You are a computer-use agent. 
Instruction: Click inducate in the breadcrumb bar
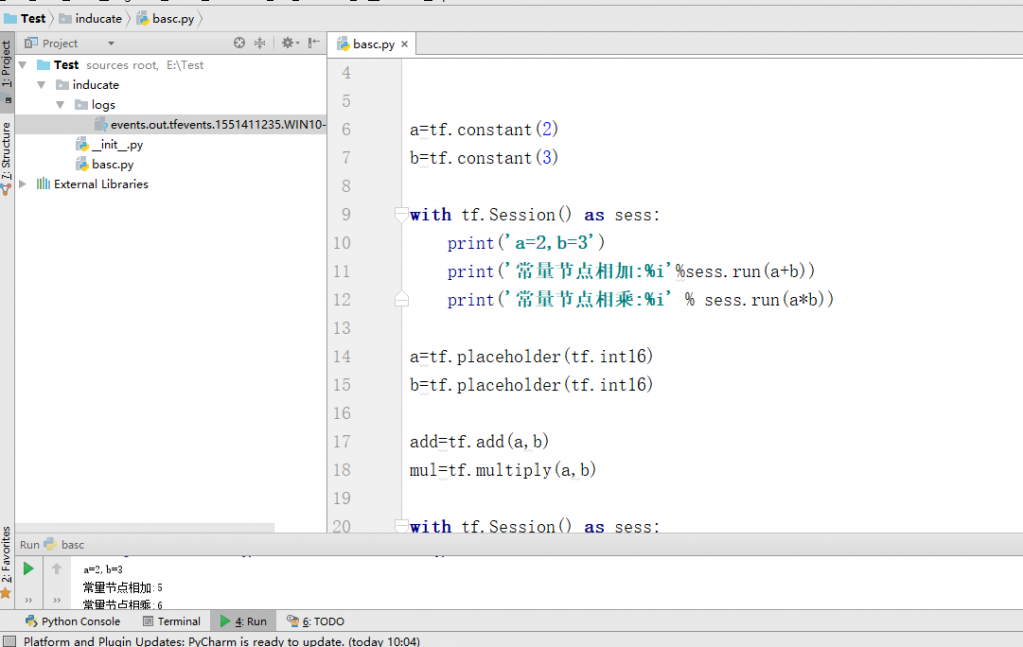pyautogui.click(x=98, y=18)
